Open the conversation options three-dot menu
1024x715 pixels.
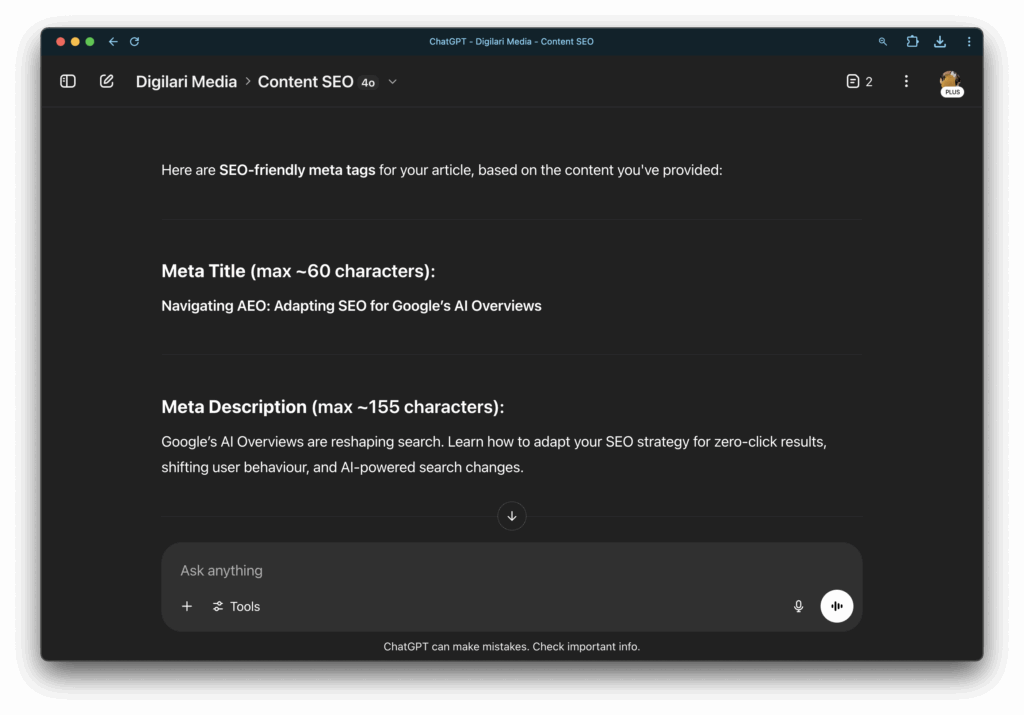tap(906, 81)
